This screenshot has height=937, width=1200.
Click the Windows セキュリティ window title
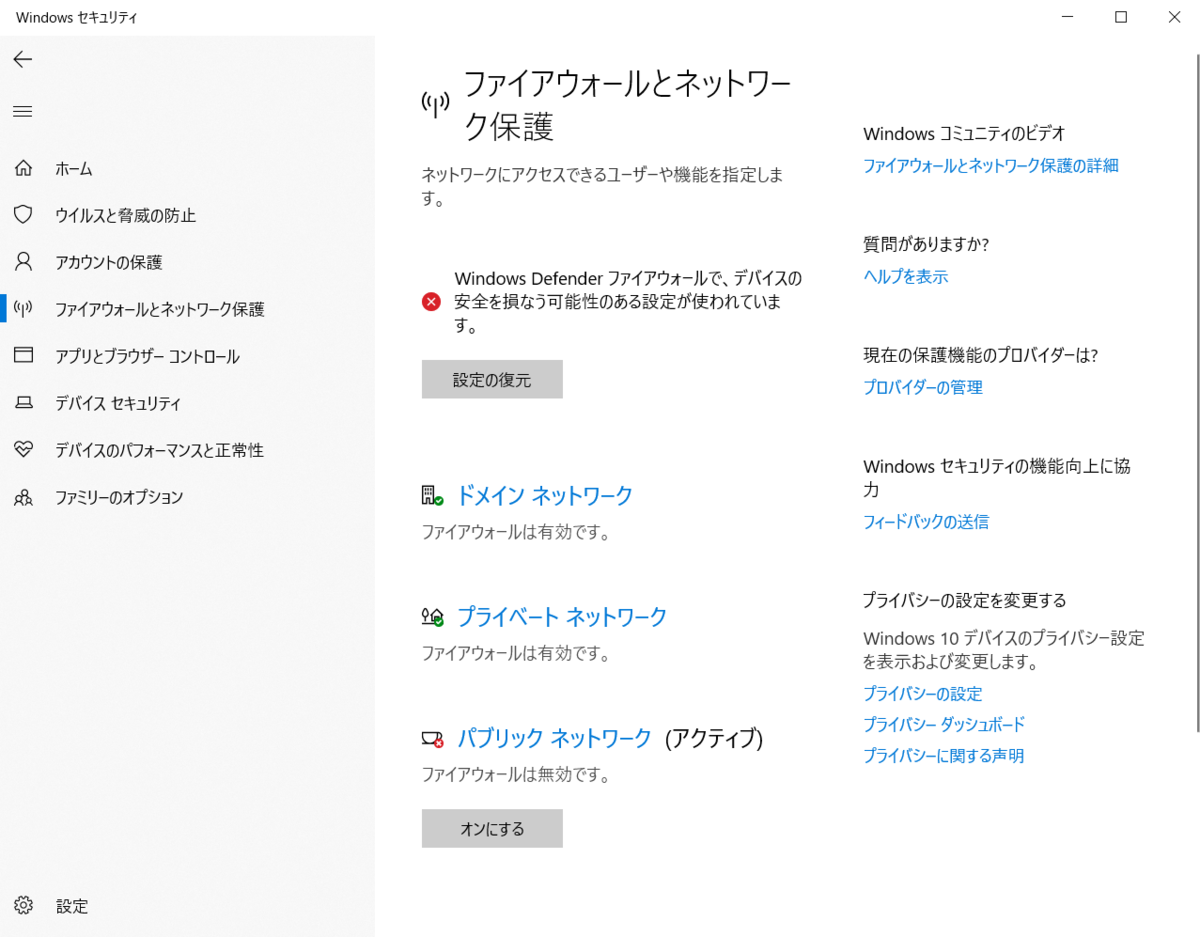(78, 18)
